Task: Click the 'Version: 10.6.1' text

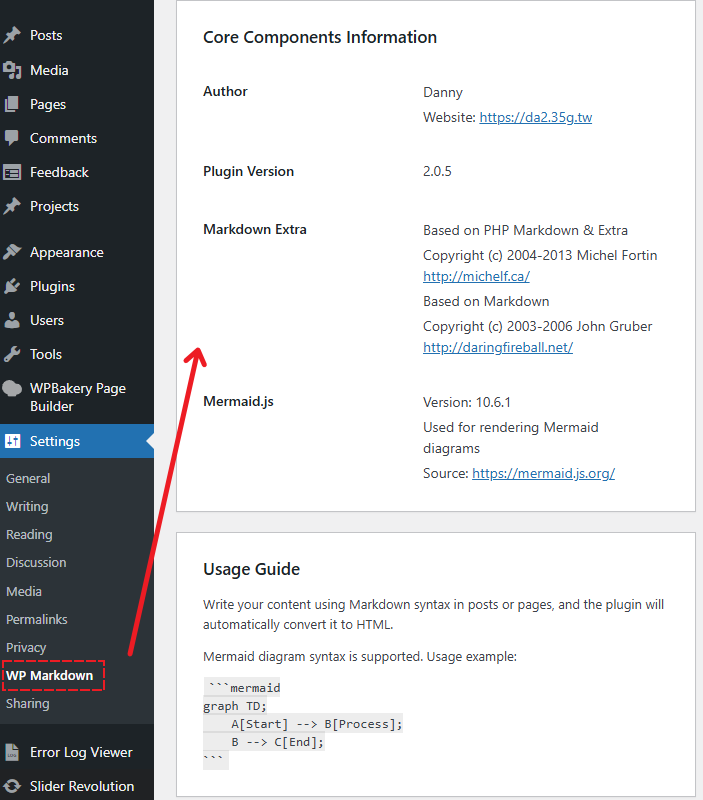Action: click(x=467, y=403)
